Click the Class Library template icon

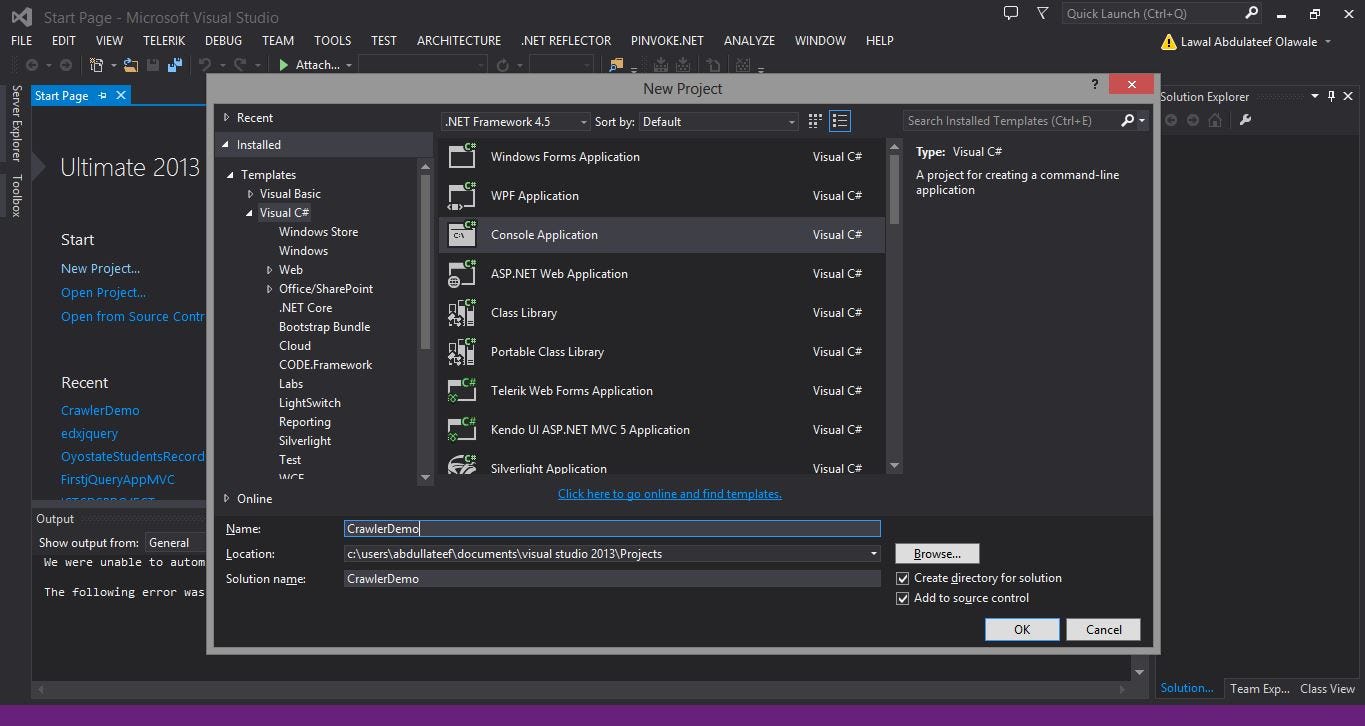(x=462, y=312)
